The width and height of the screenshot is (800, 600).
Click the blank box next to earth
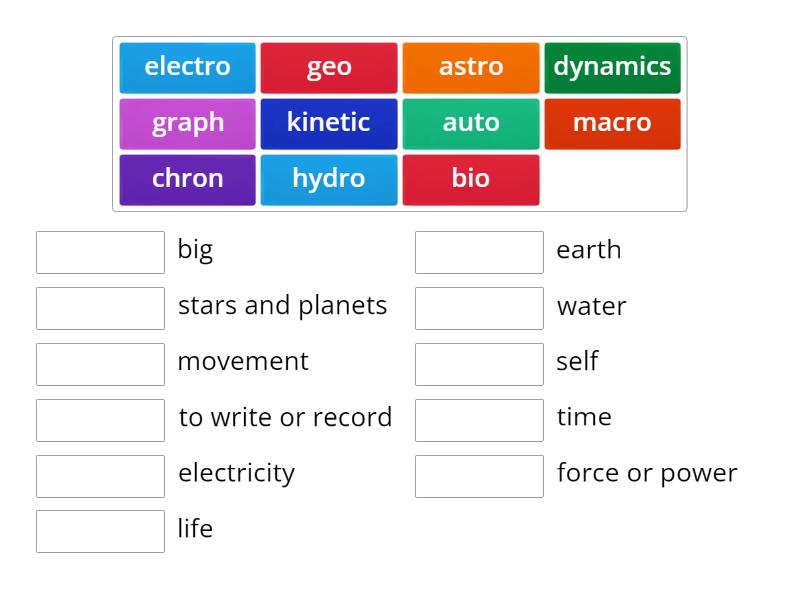tap(479, 253)
